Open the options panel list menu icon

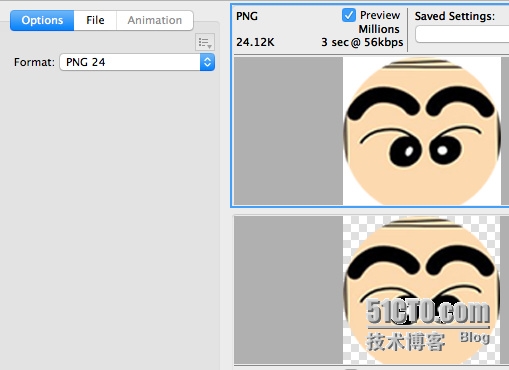(x=205, y=42)
